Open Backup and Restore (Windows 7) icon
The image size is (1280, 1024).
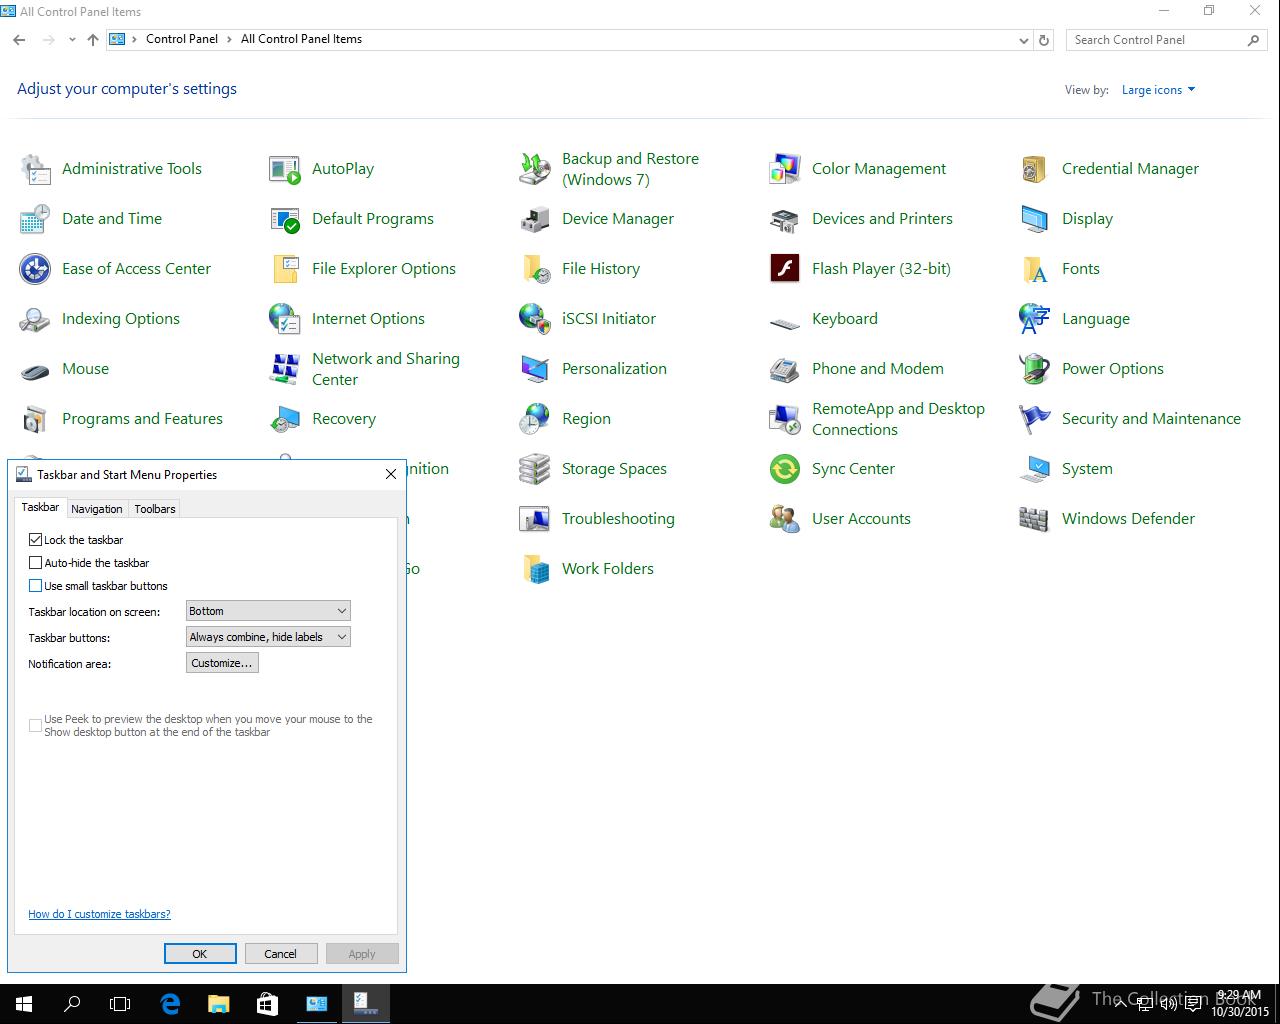(535, 169)
